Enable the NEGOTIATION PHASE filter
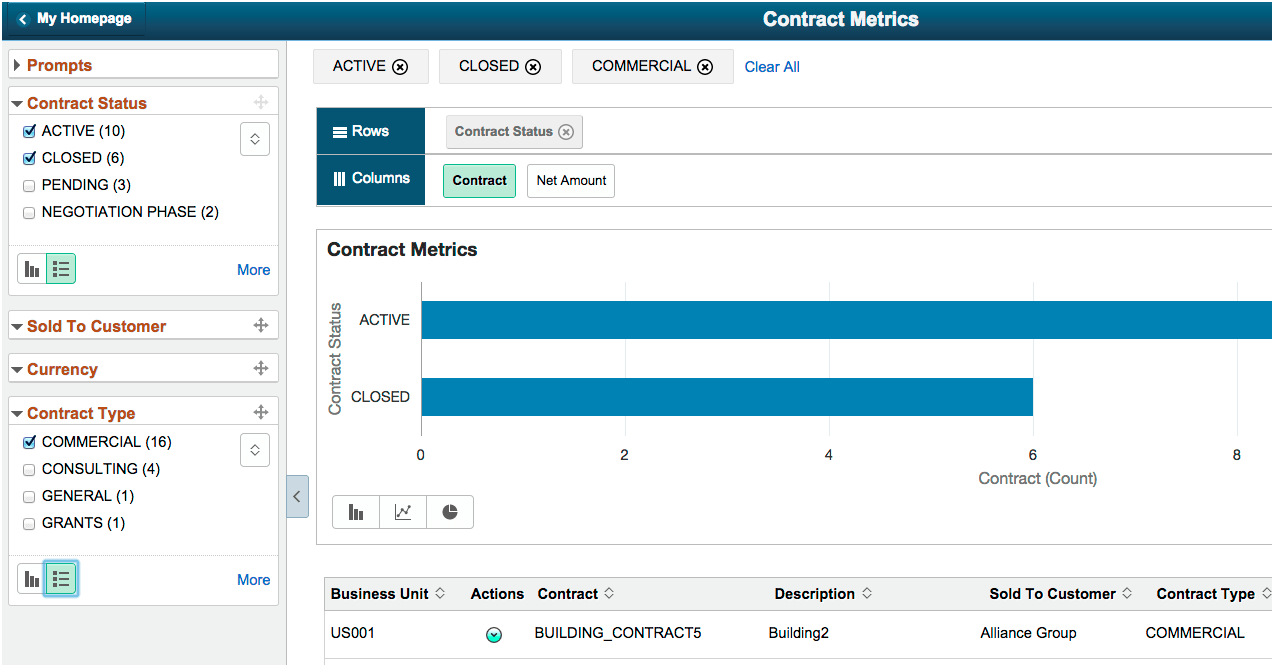The height and width of the screenshot is (667, 1274). [x=28, y=211]
